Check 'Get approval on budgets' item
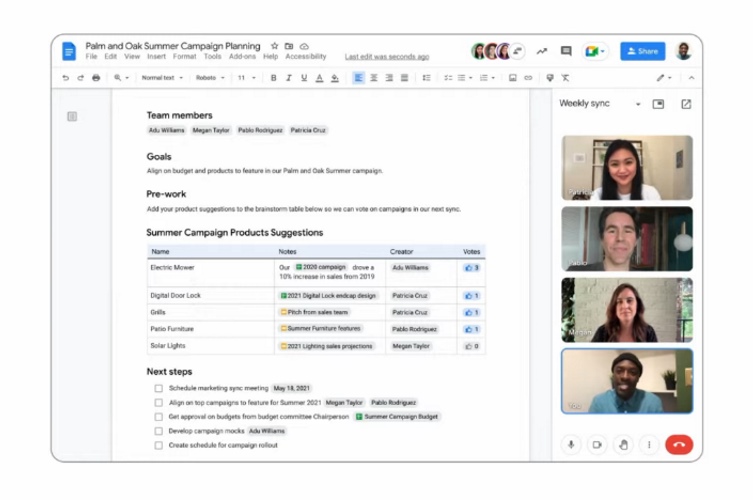 point(158,417)
